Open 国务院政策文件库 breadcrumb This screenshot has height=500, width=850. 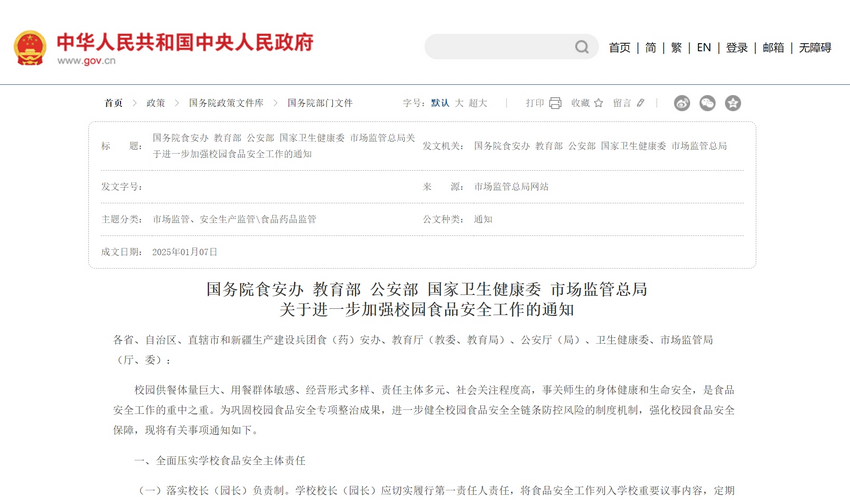click(x=226, y=103)
